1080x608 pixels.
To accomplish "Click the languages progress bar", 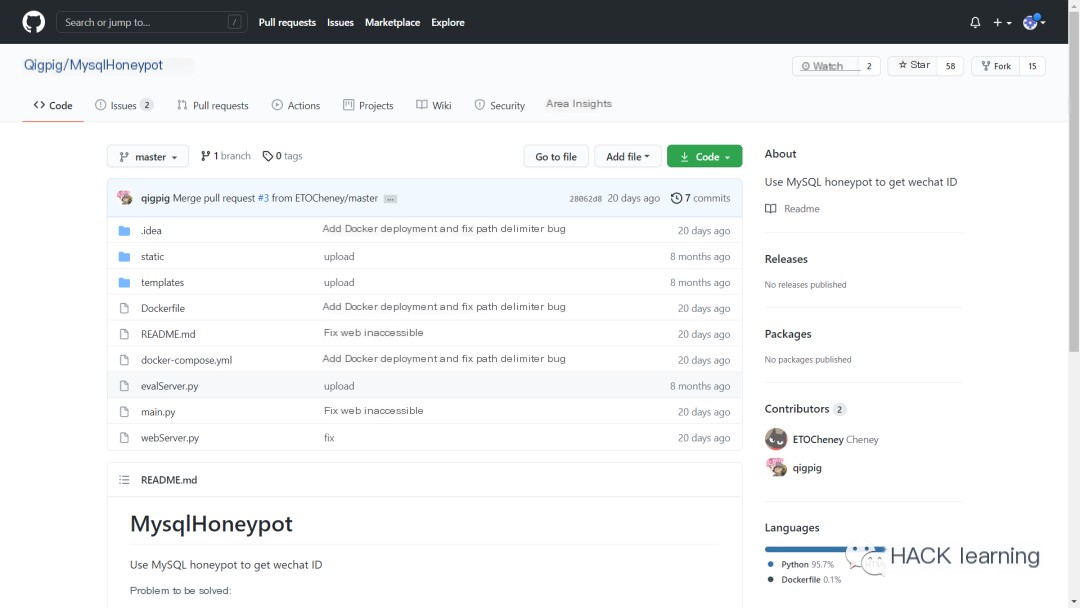I will [x=824, y=549].
